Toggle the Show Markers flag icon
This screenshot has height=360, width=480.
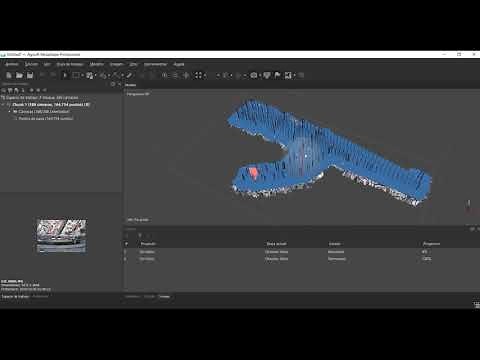tap(277, 75)
